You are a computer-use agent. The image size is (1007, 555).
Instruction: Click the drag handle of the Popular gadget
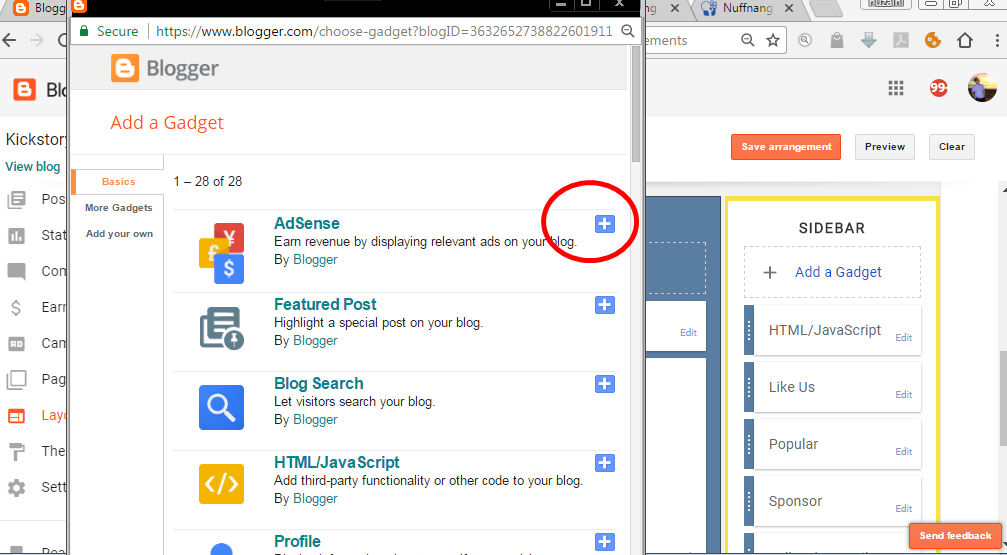(749, 444)
